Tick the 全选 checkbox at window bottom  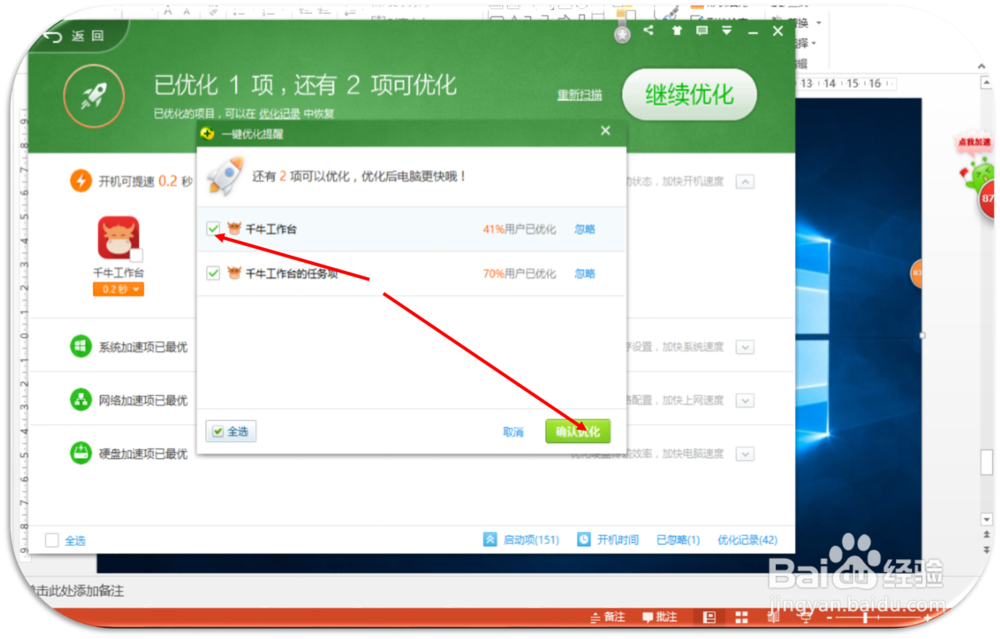coord(52,540)
